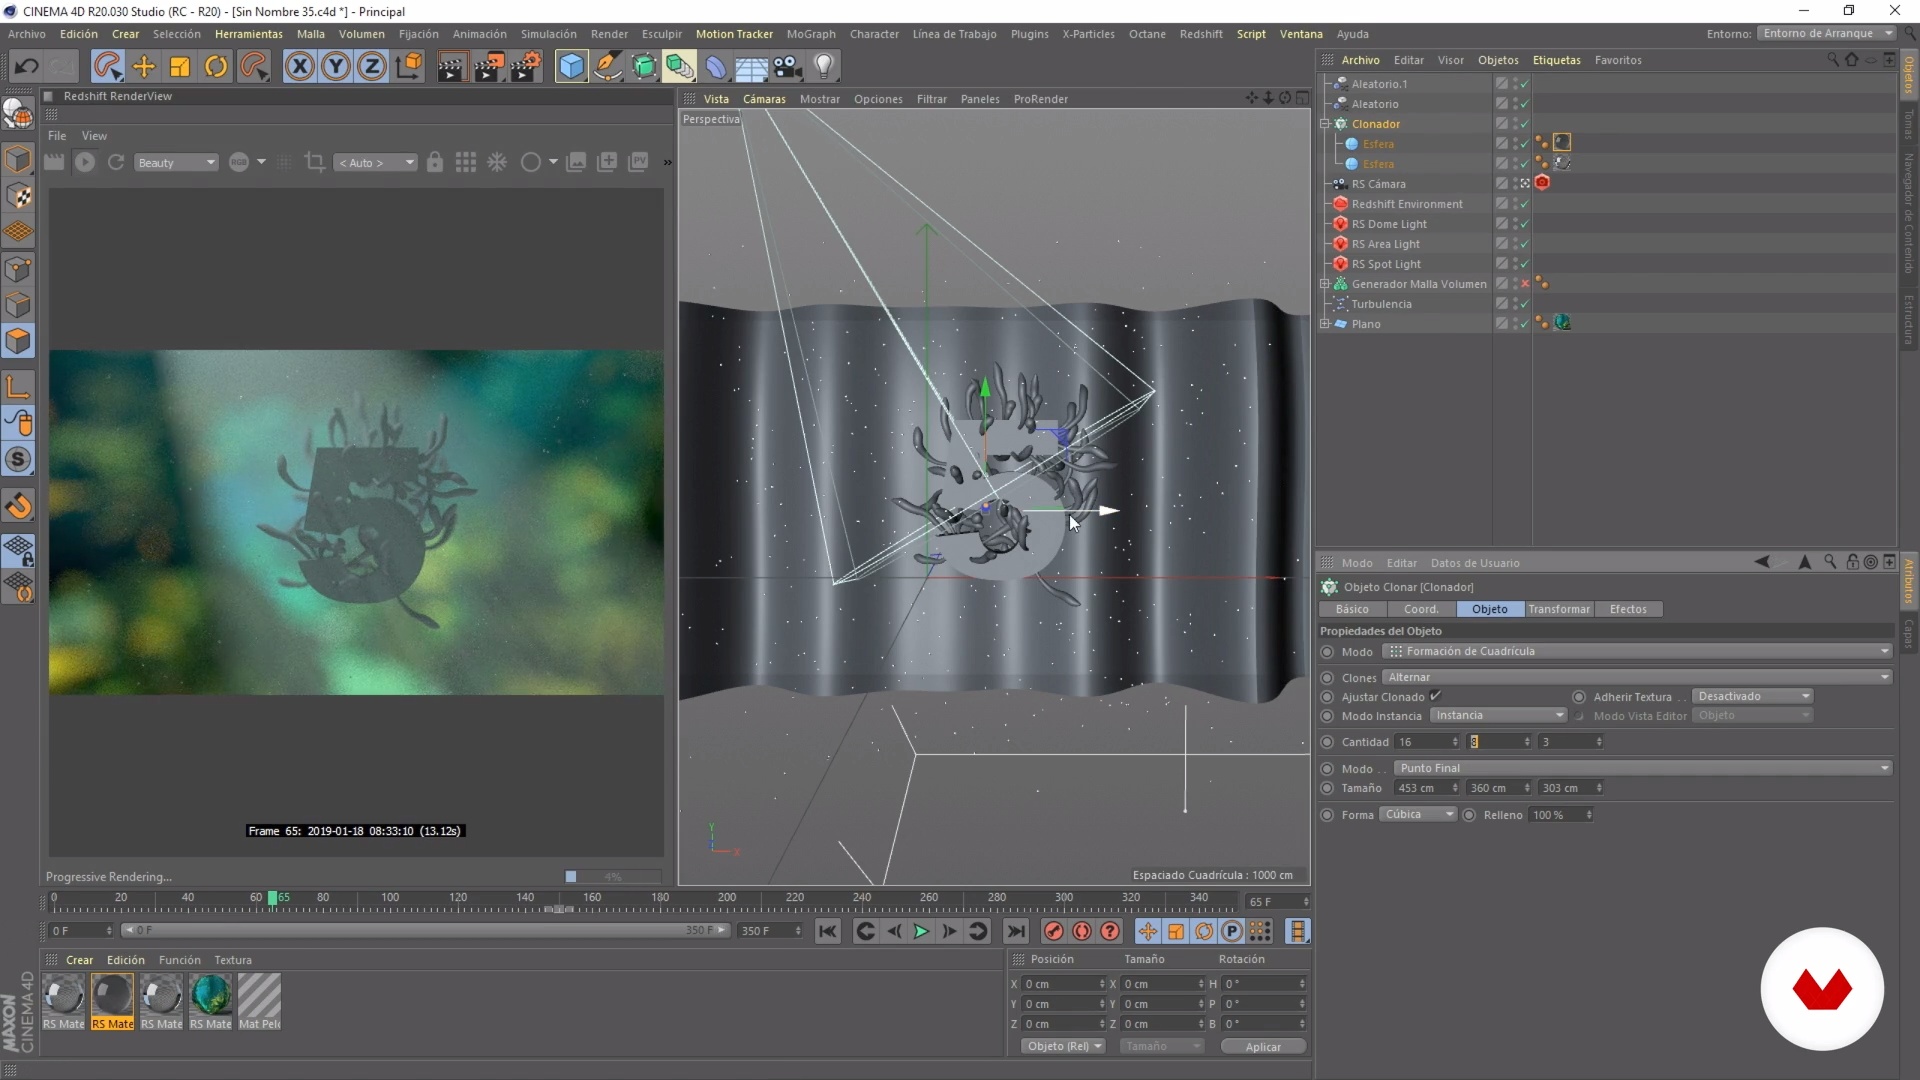Open the cloner Modo Formación de Cuadrícula dropdown
1920x1080 pixels.
click(x=1638, y=651)
